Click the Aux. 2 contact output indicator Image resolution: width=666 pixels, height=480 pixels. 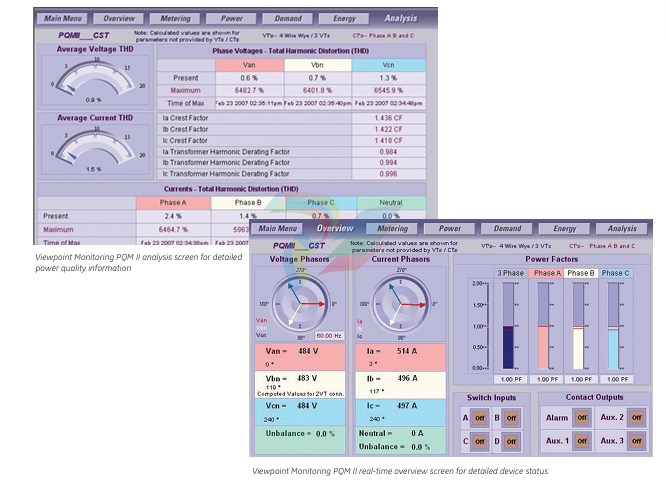point(637,417)
